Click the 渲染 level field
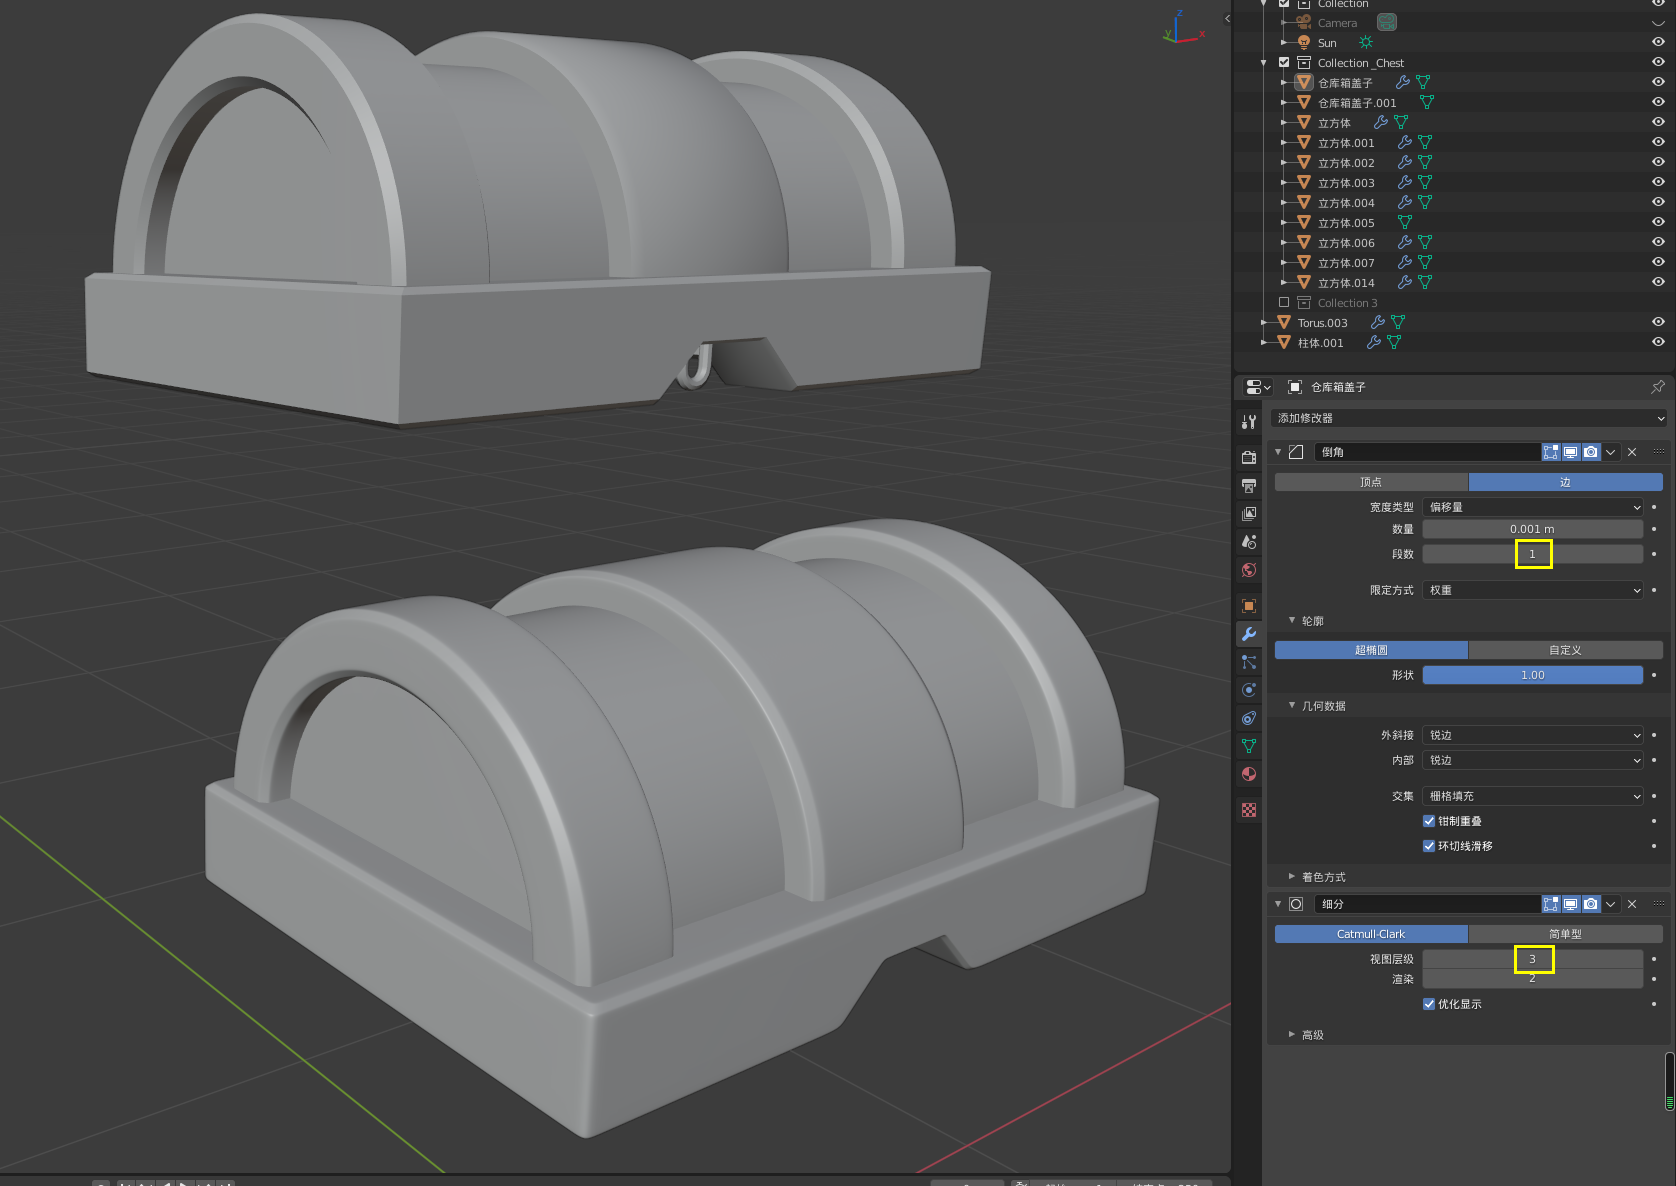1676x1186 pixels. click(x=1533, y=979)
